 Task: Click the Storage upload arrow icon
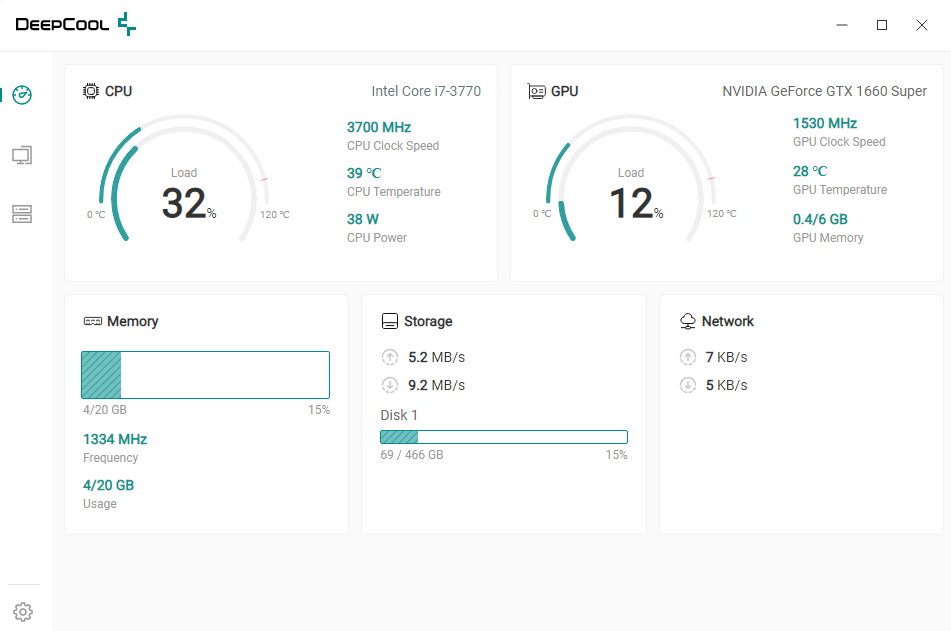pyautogui.click(x=390, y=357)
